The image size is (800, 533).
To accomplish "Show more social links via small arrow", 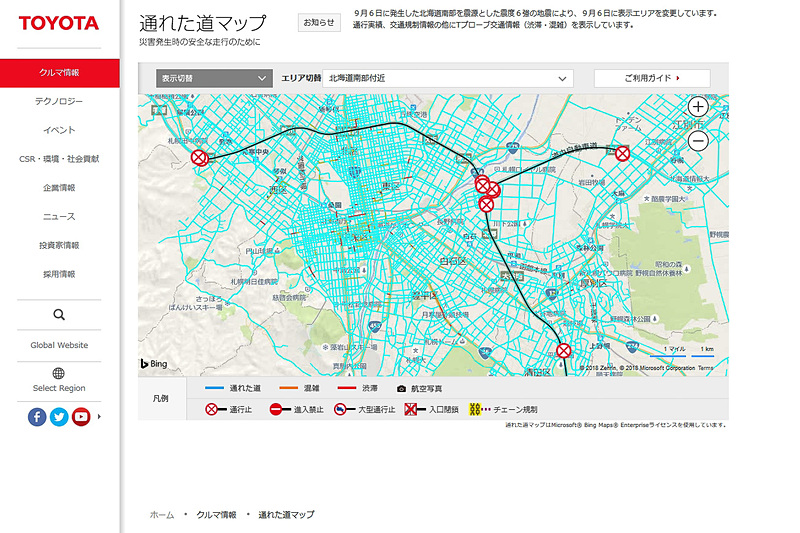I will 99,416.
